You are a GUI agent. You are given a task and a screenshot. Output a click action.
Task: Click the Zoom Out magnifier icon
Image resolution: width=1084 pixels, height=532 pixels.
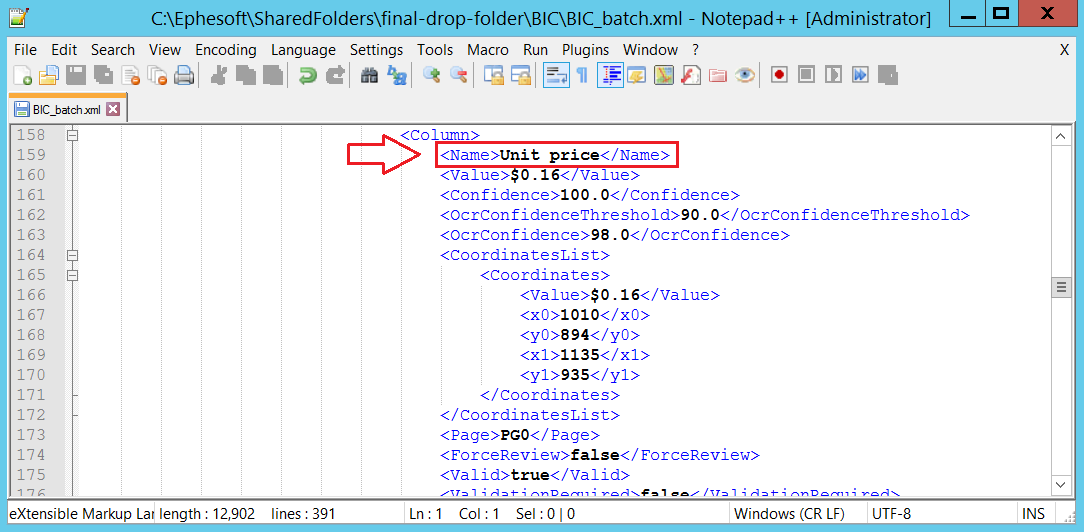(x=459, y=75)
